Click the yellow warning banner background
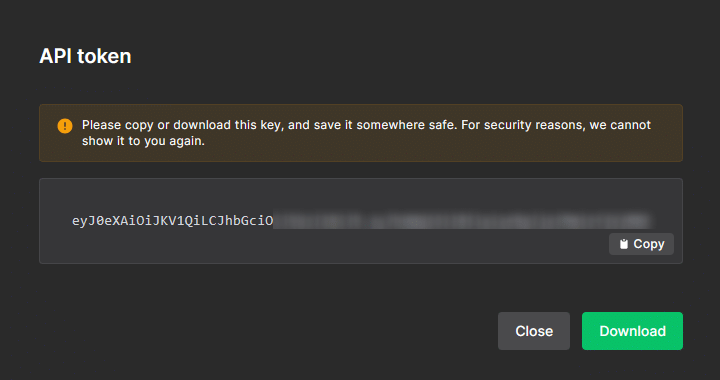 361,133
